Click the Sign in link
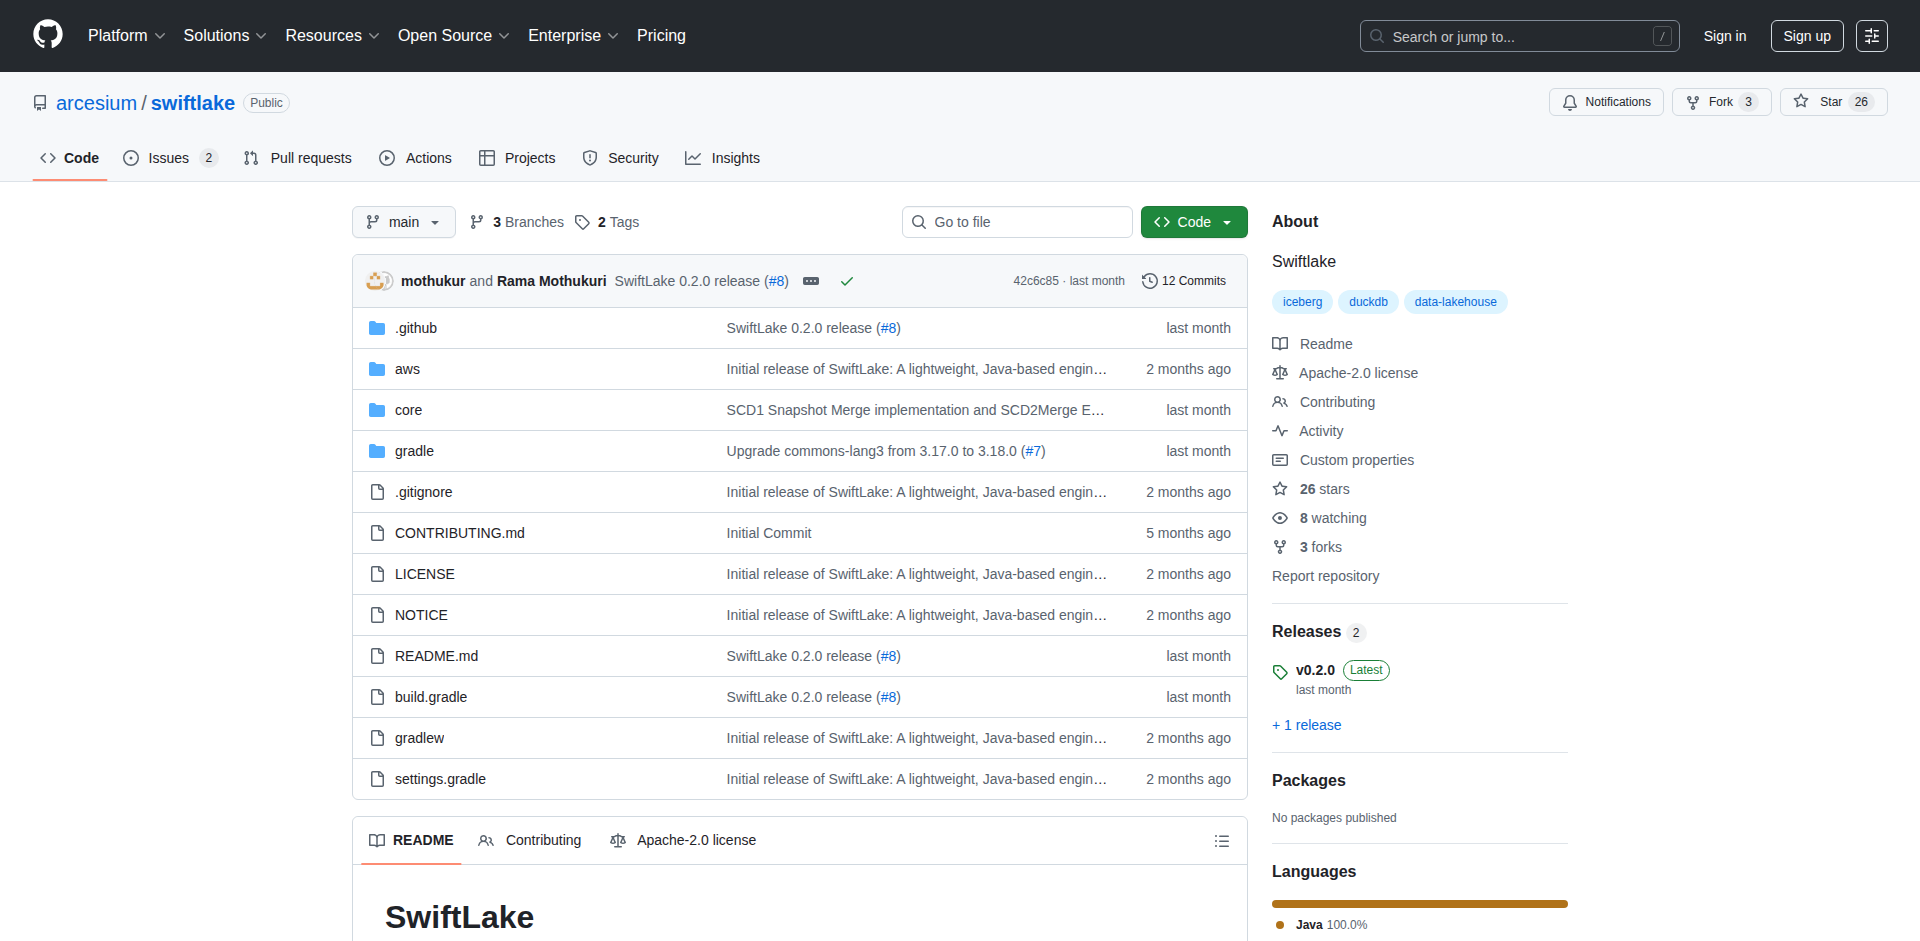Image resolution: width=1920 pixels, height=941 pixels. point(1725,36)
